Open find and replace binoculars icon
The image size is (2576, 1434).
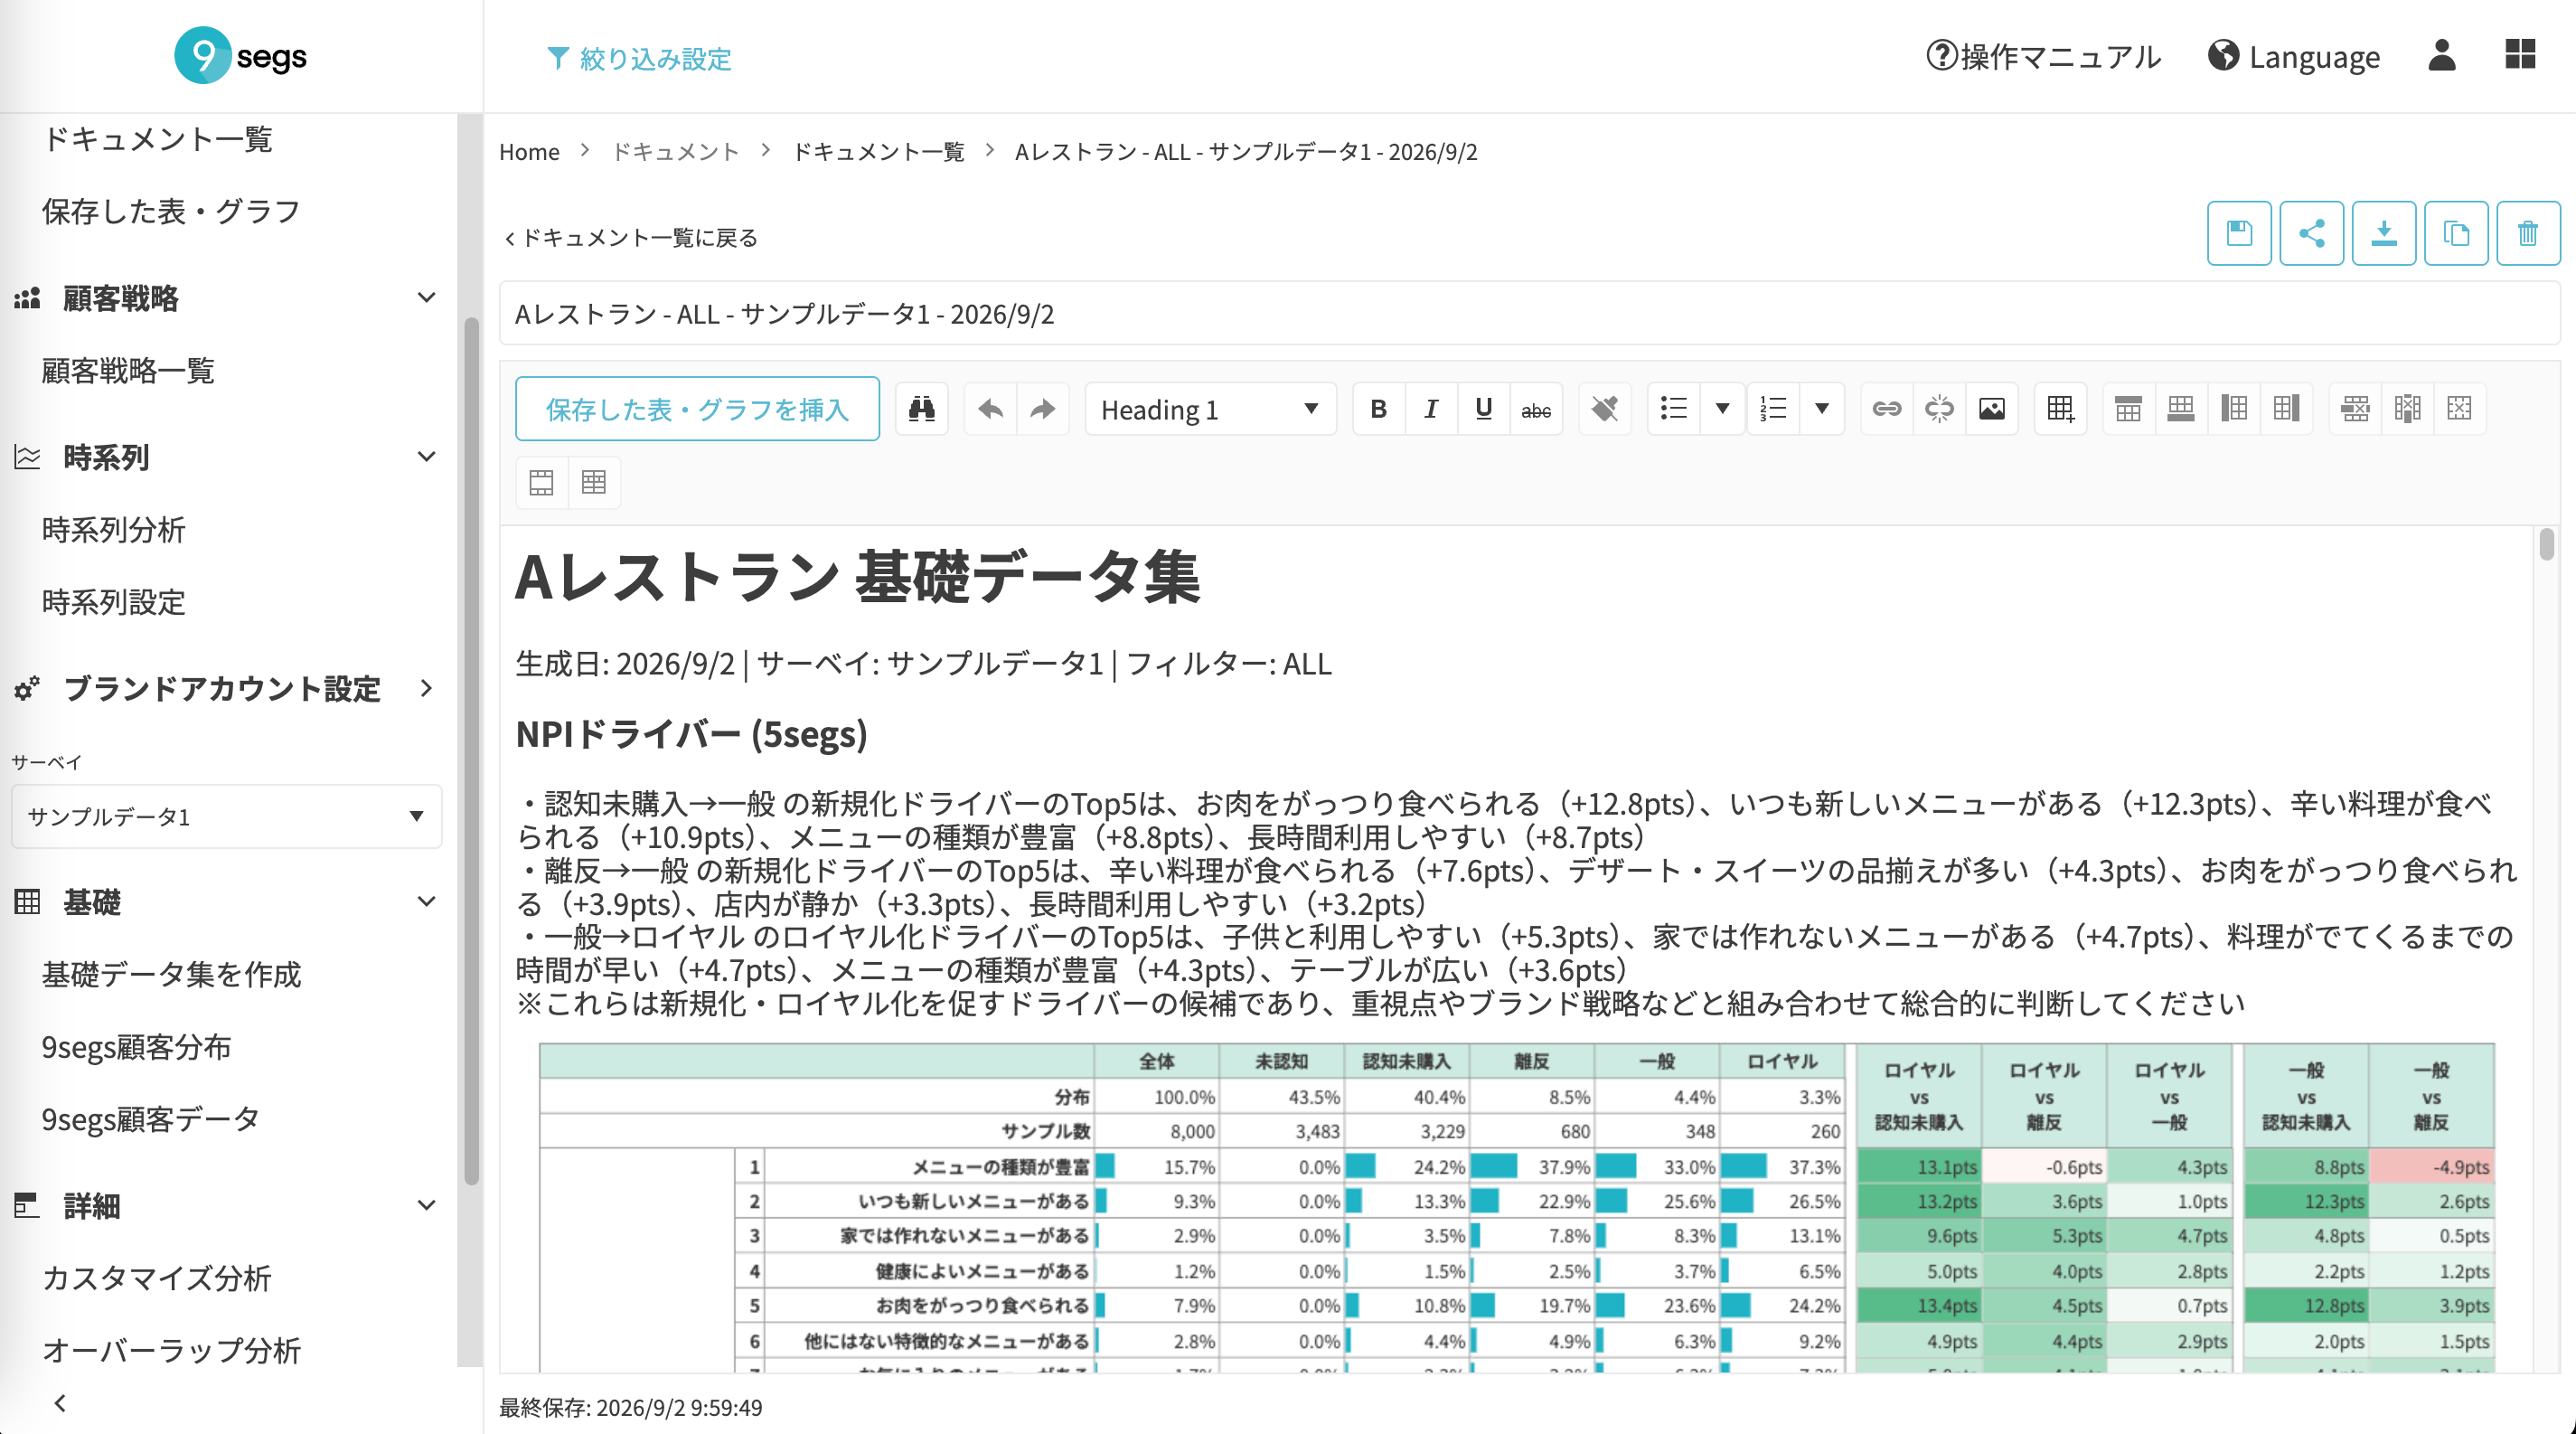coord(921,409)
